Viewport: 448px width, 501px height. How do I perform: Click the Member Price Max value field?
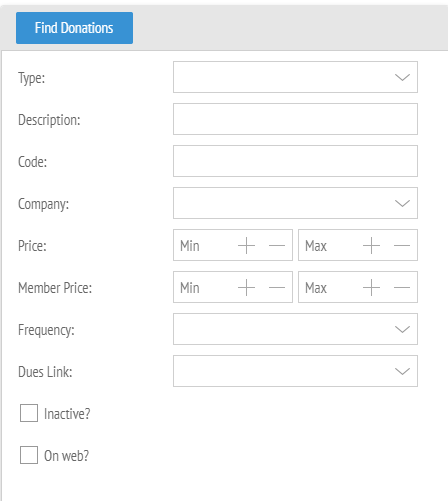pyautogui.click(x=330, y=287)
